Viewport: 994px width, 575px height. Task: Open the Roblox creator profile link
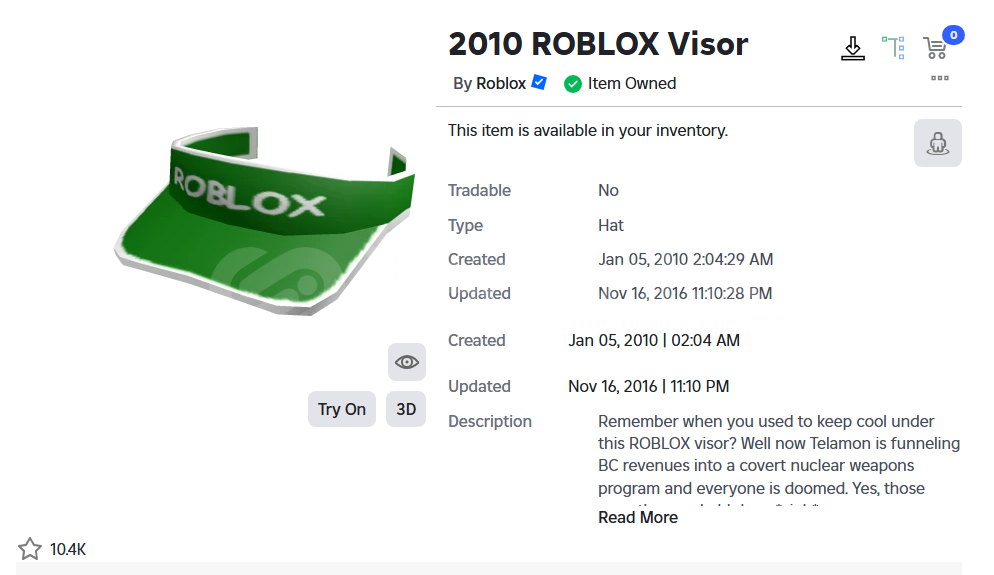click(x=501, y=84)
